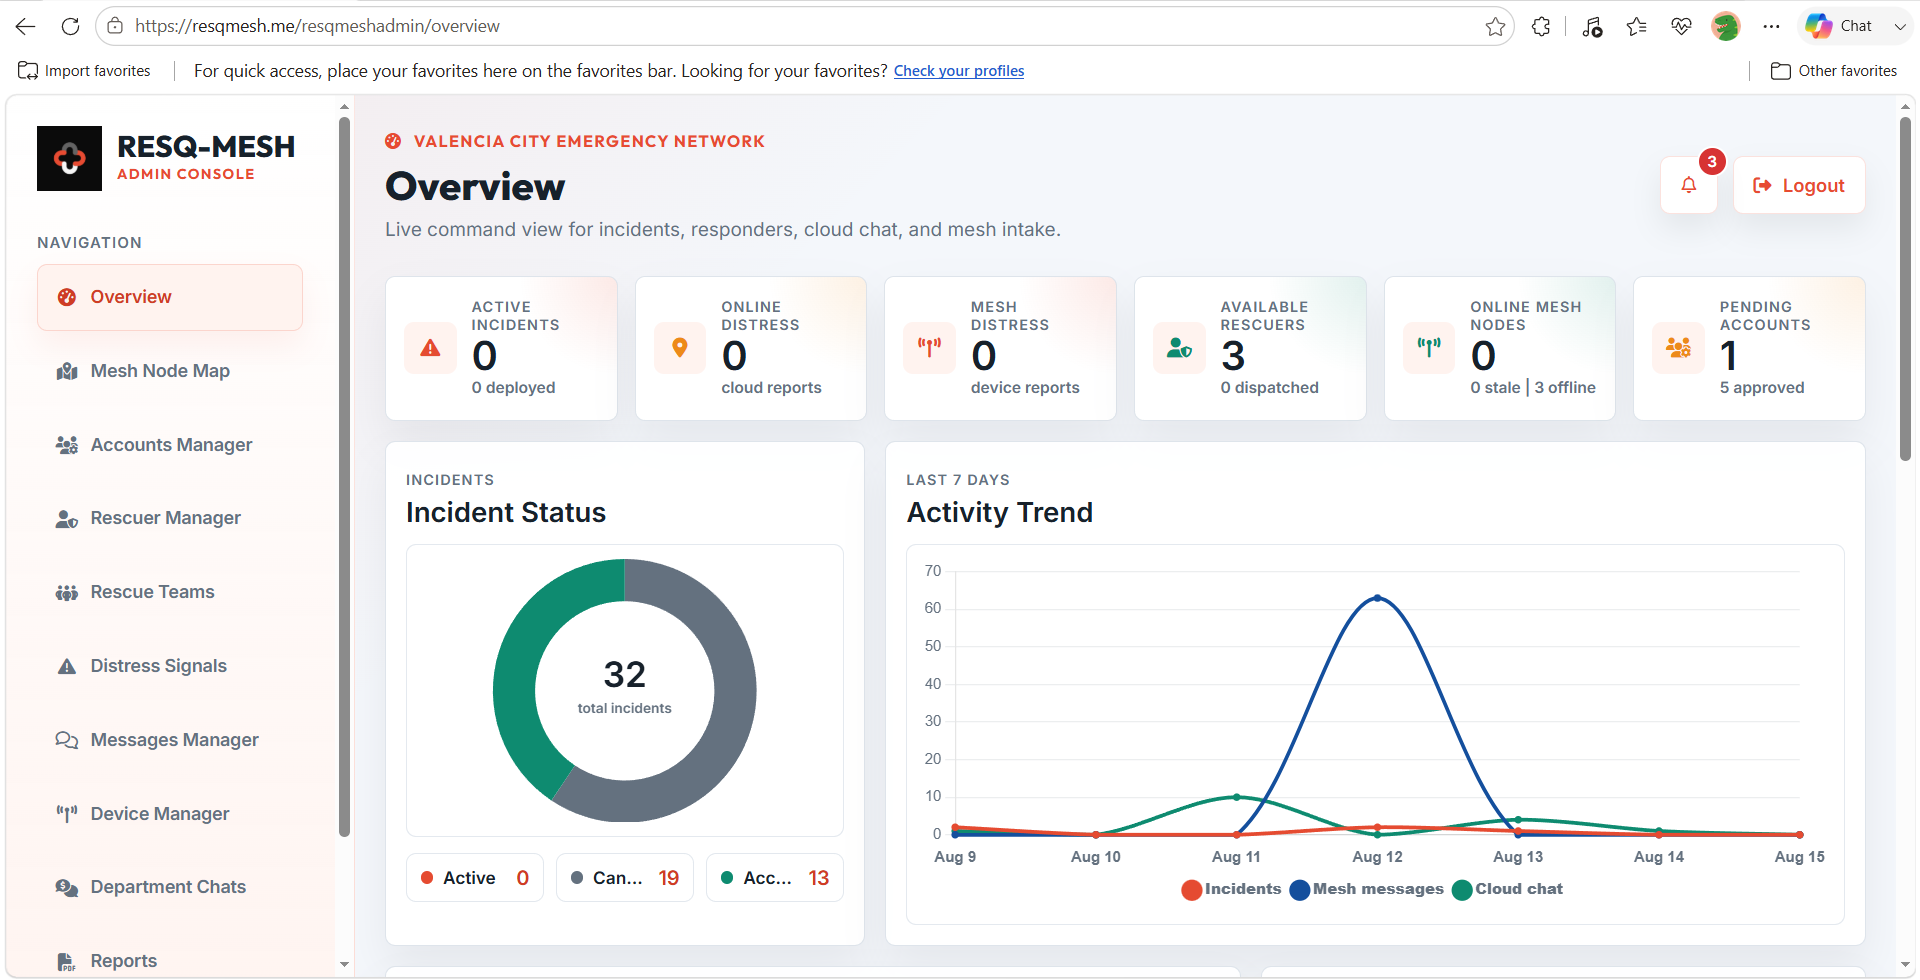Open Accounts Manager page
The width and height of the screenshot is (1920, 980).
tap(170, 445)
